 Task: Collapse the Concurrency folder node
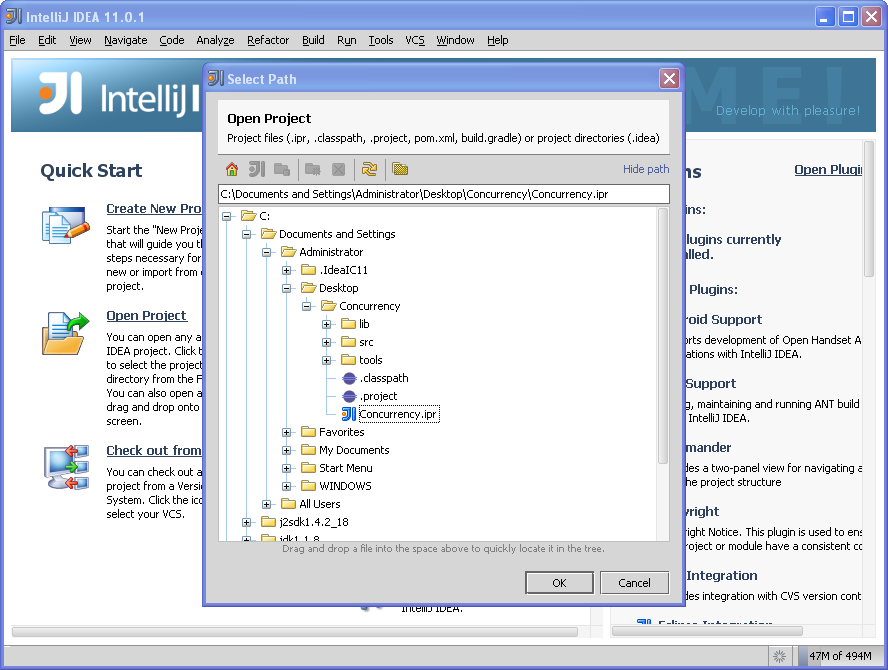click(306, 306)
